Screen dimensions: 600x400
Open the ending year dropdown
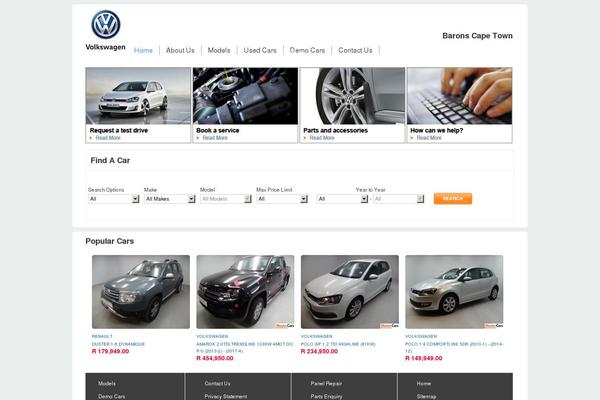(x=399, y=199)
